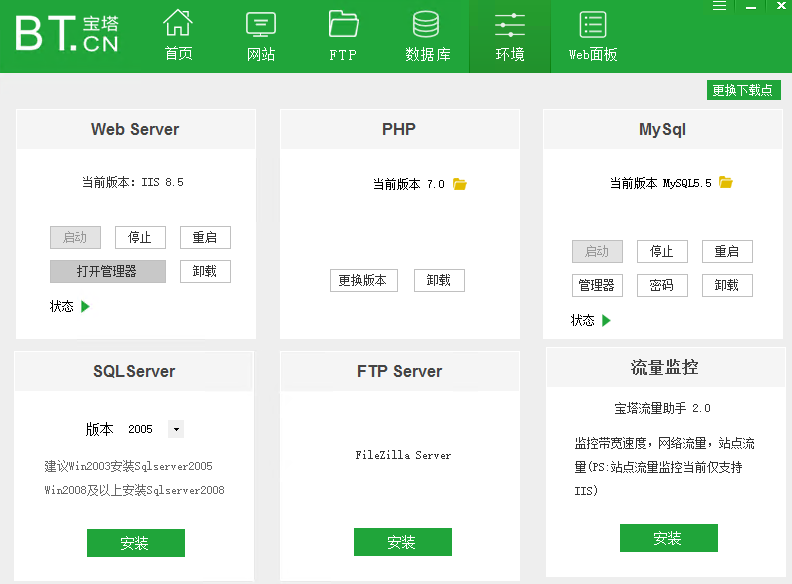Image resolution: width=792 pixels, height=584 pixels.
Task: Open the hamburger menu icon in title bar
Action: point(719,6)
